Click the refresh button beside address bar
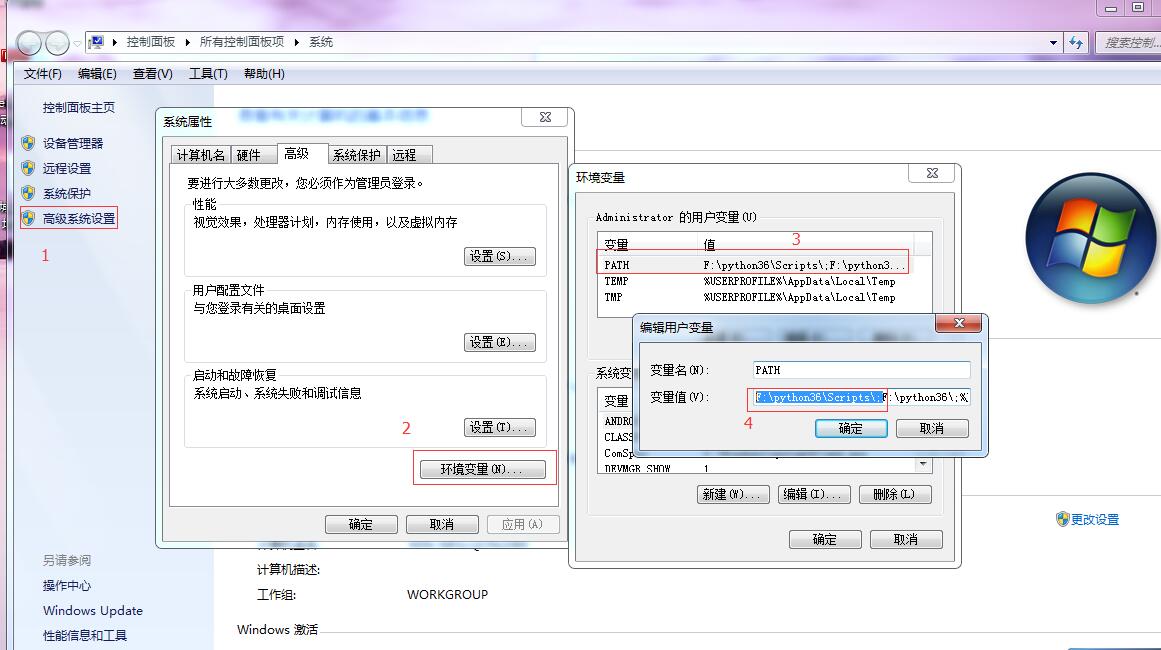The image size is (1161, 650). [1076, 42]
